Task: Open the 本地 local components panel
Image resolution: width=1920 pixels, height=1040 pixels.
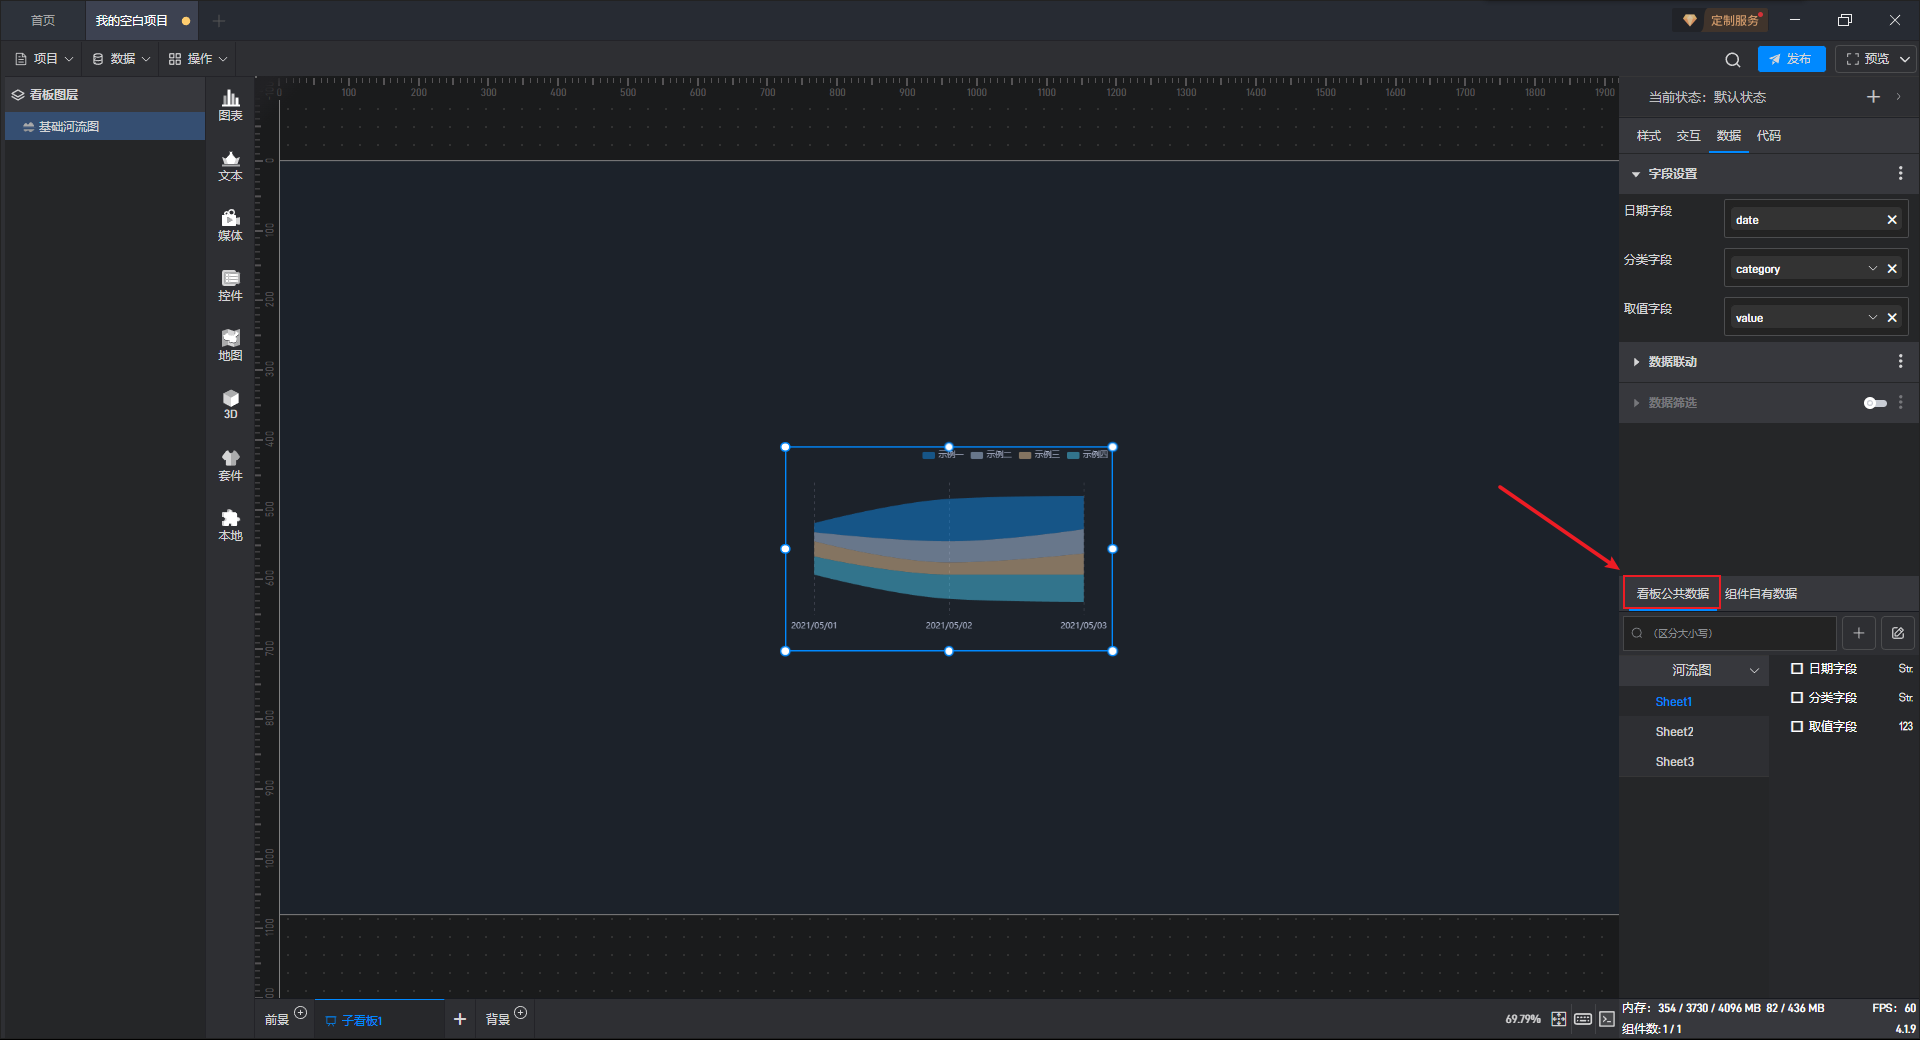Action: pyautogui.click(x=230, y=525)
